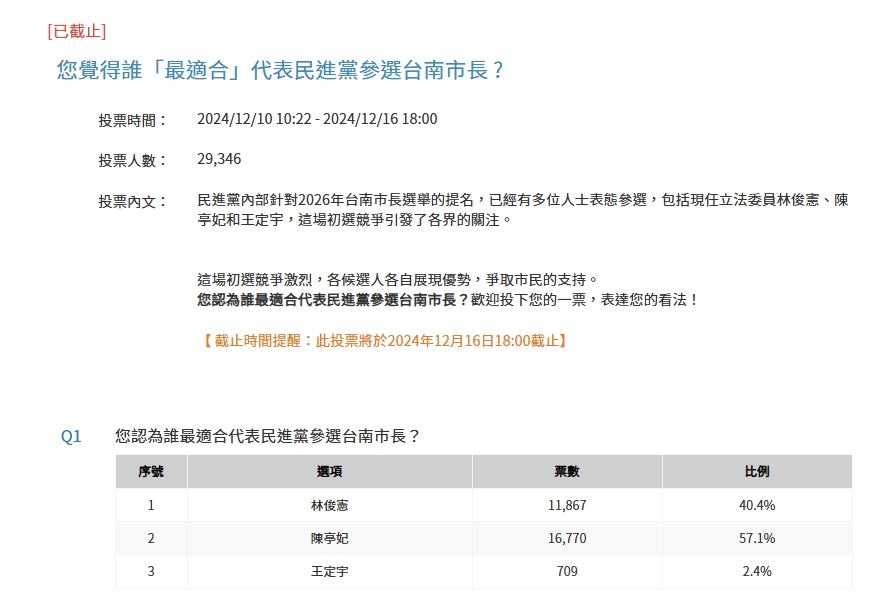891x616 pixels.
Task: Click the 票數 column header
Action: (x=567, y=472)
